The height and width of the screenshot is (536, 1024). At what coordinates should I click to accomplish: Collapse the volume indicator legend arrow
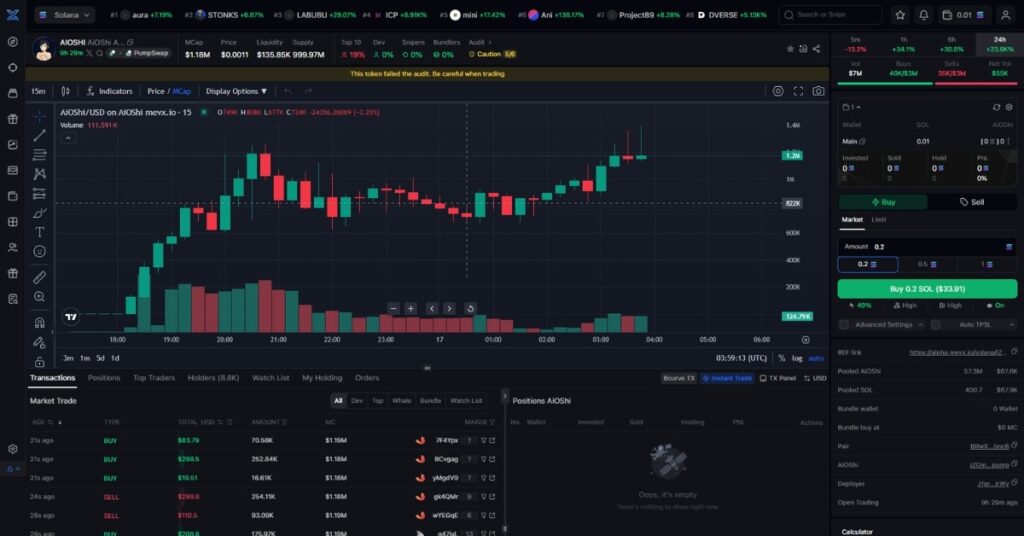click(68, 138)
